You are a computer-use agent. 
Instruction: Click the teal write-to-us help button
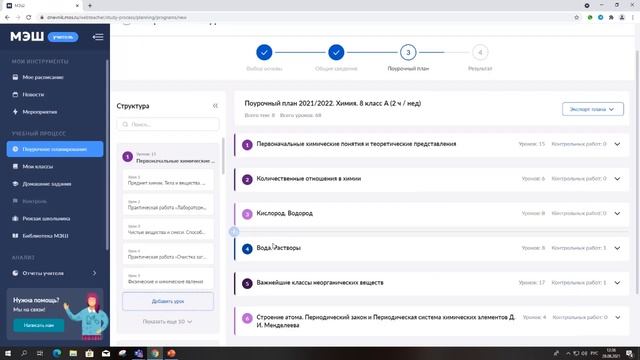pos(38,325)
